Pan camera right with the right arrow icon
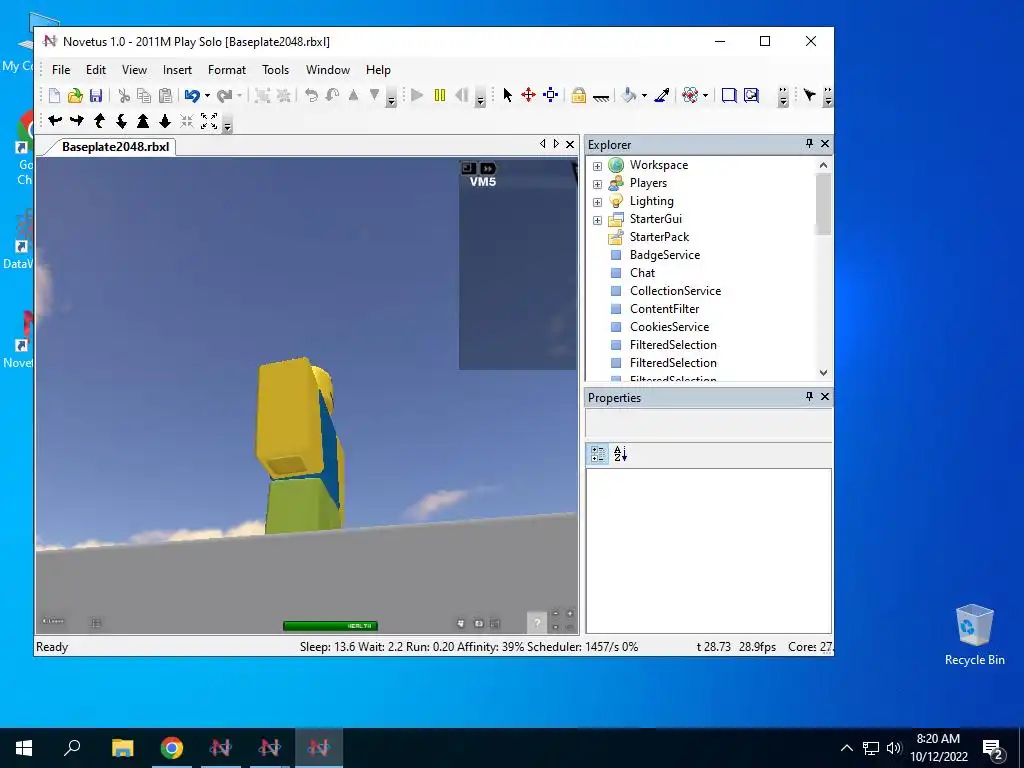 pos(77,121)
